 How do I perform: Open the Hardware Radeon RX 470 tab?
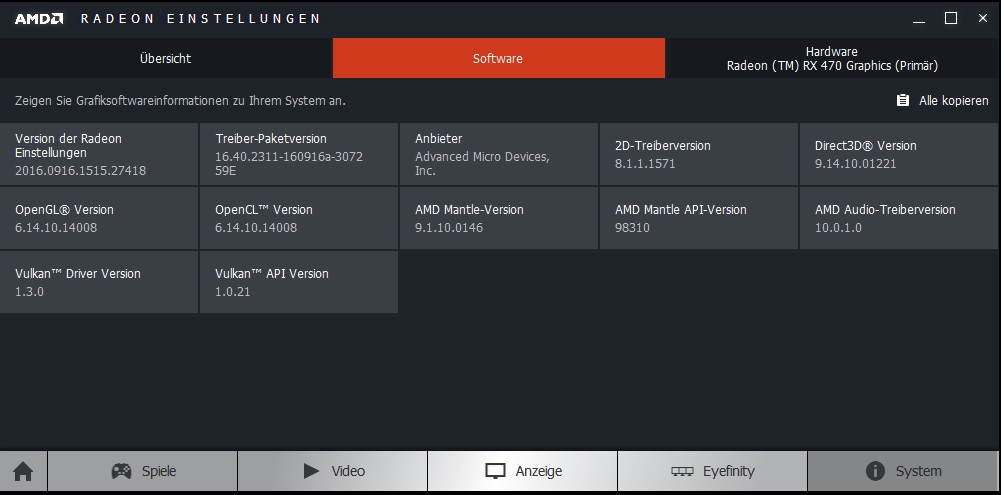pyautogui.click(x=832, y=58)
